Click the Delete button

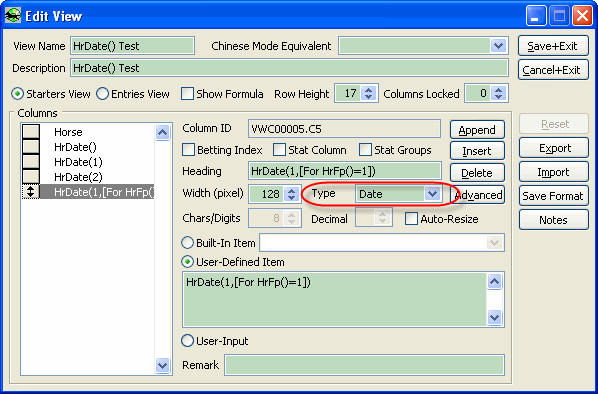tap(477, 173)
